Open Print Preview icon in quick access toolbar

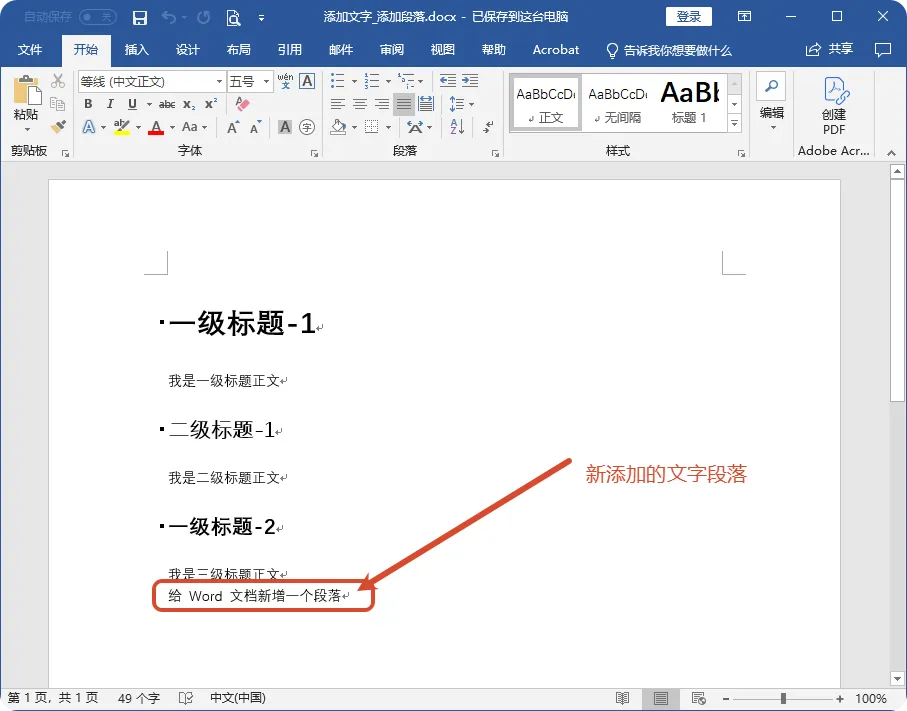pos(233,18)
